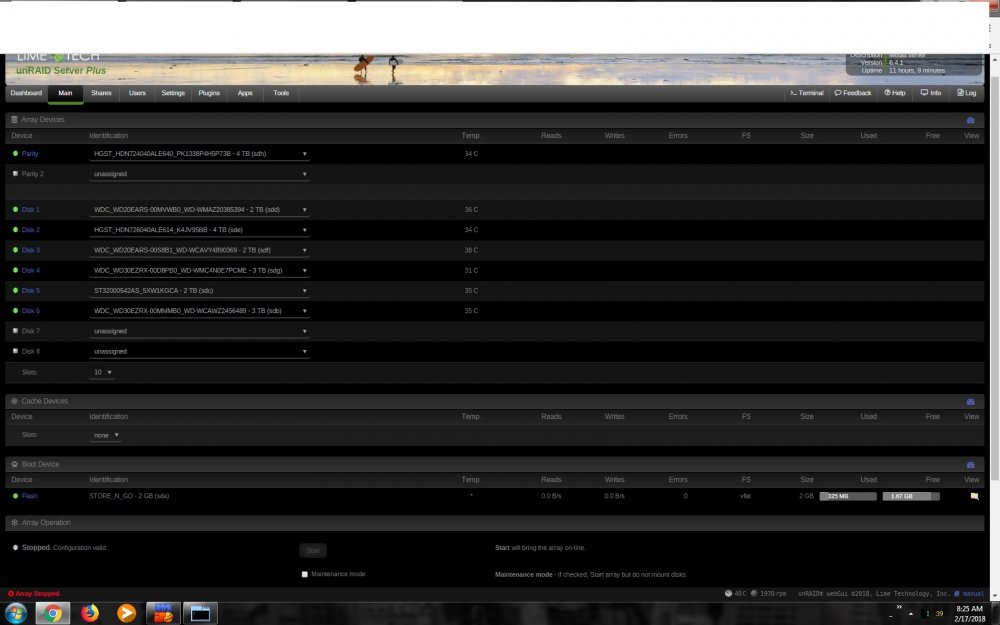1000x625 pixels.
Task: Open the Flash boot device link
Action: tap(29, 496)
